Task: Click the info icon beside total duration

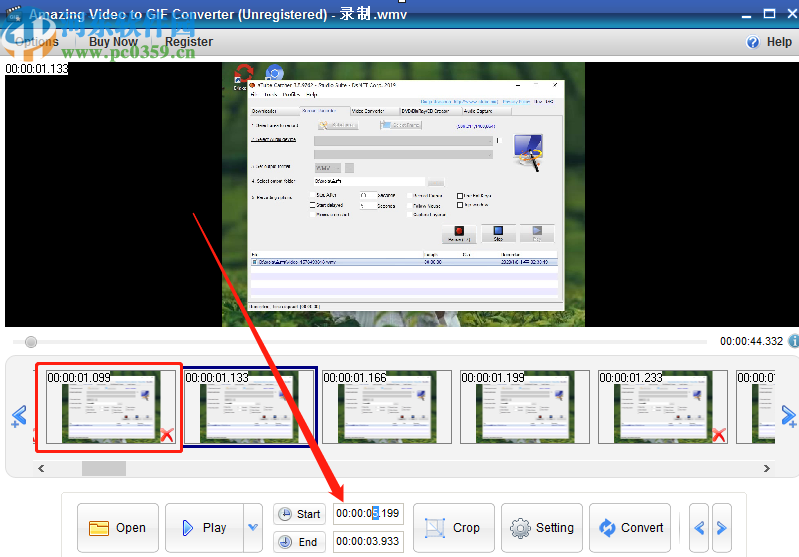Action: 793,341
